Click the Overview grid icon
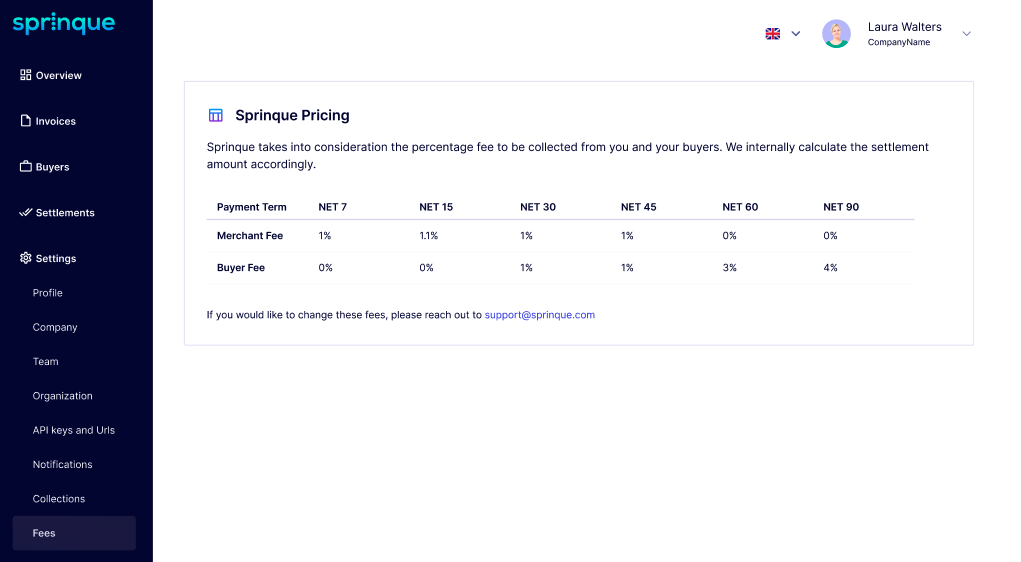Image resolution: width=1021 pixels, height=562 pixels. tap(26, 75)
